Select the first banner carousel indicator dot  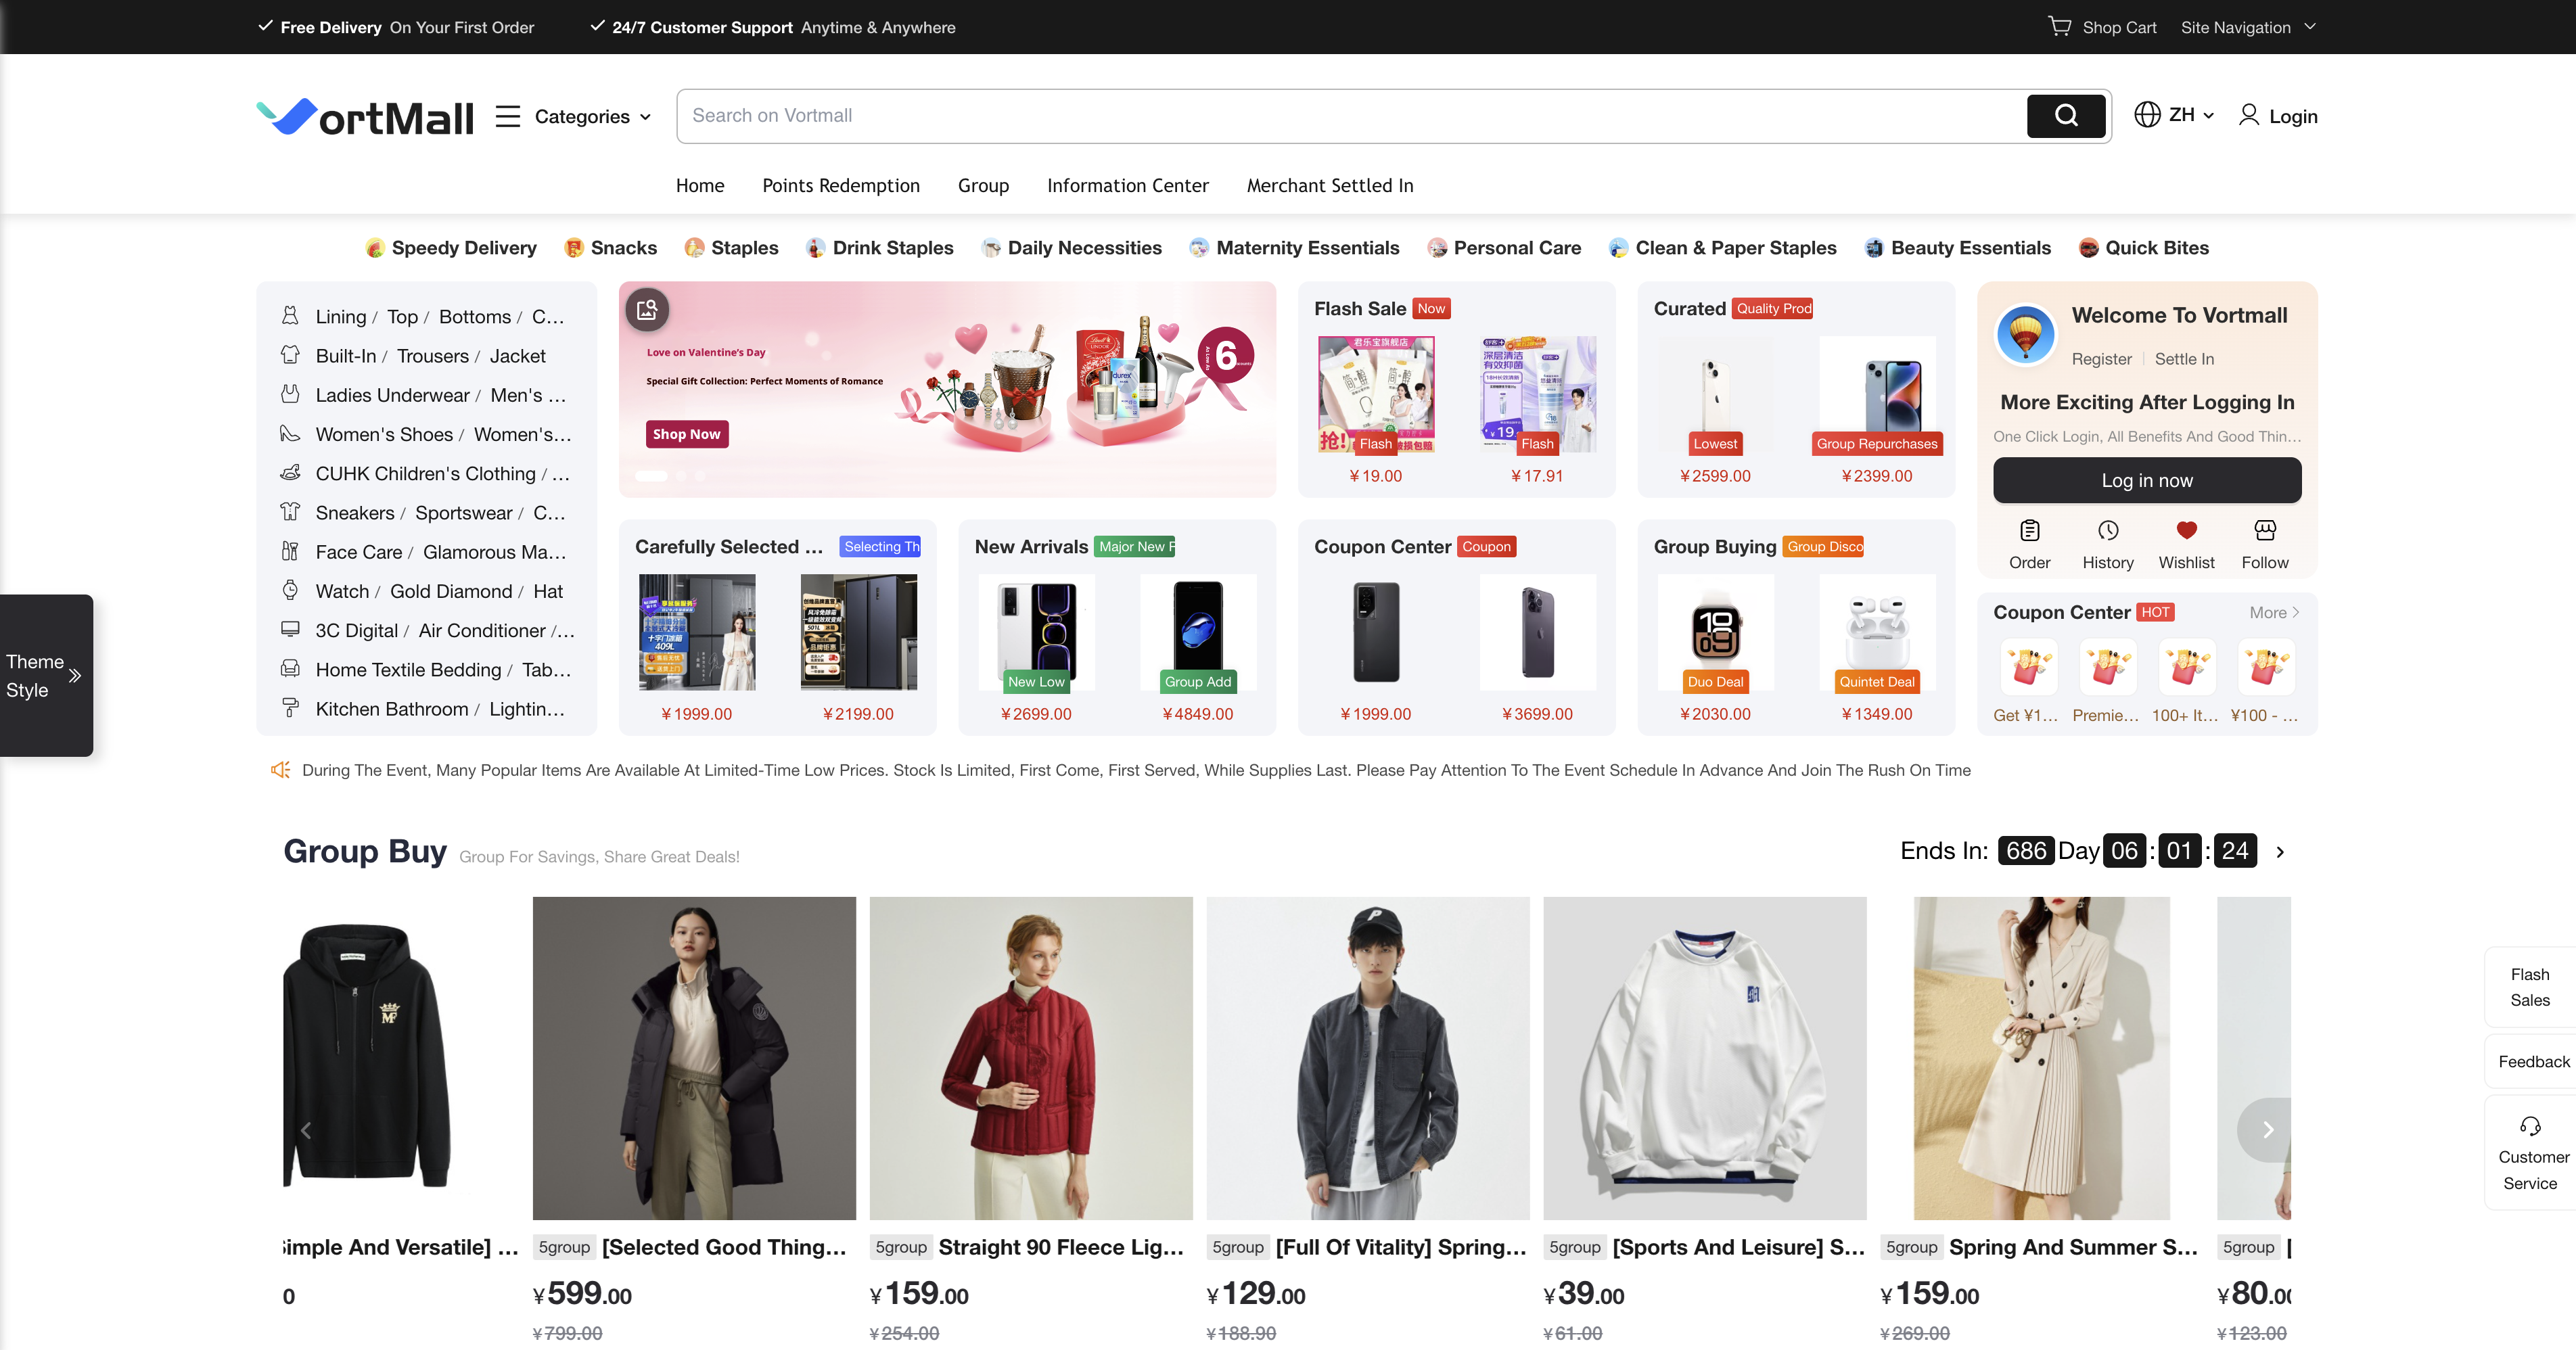[x=651, y=476]
